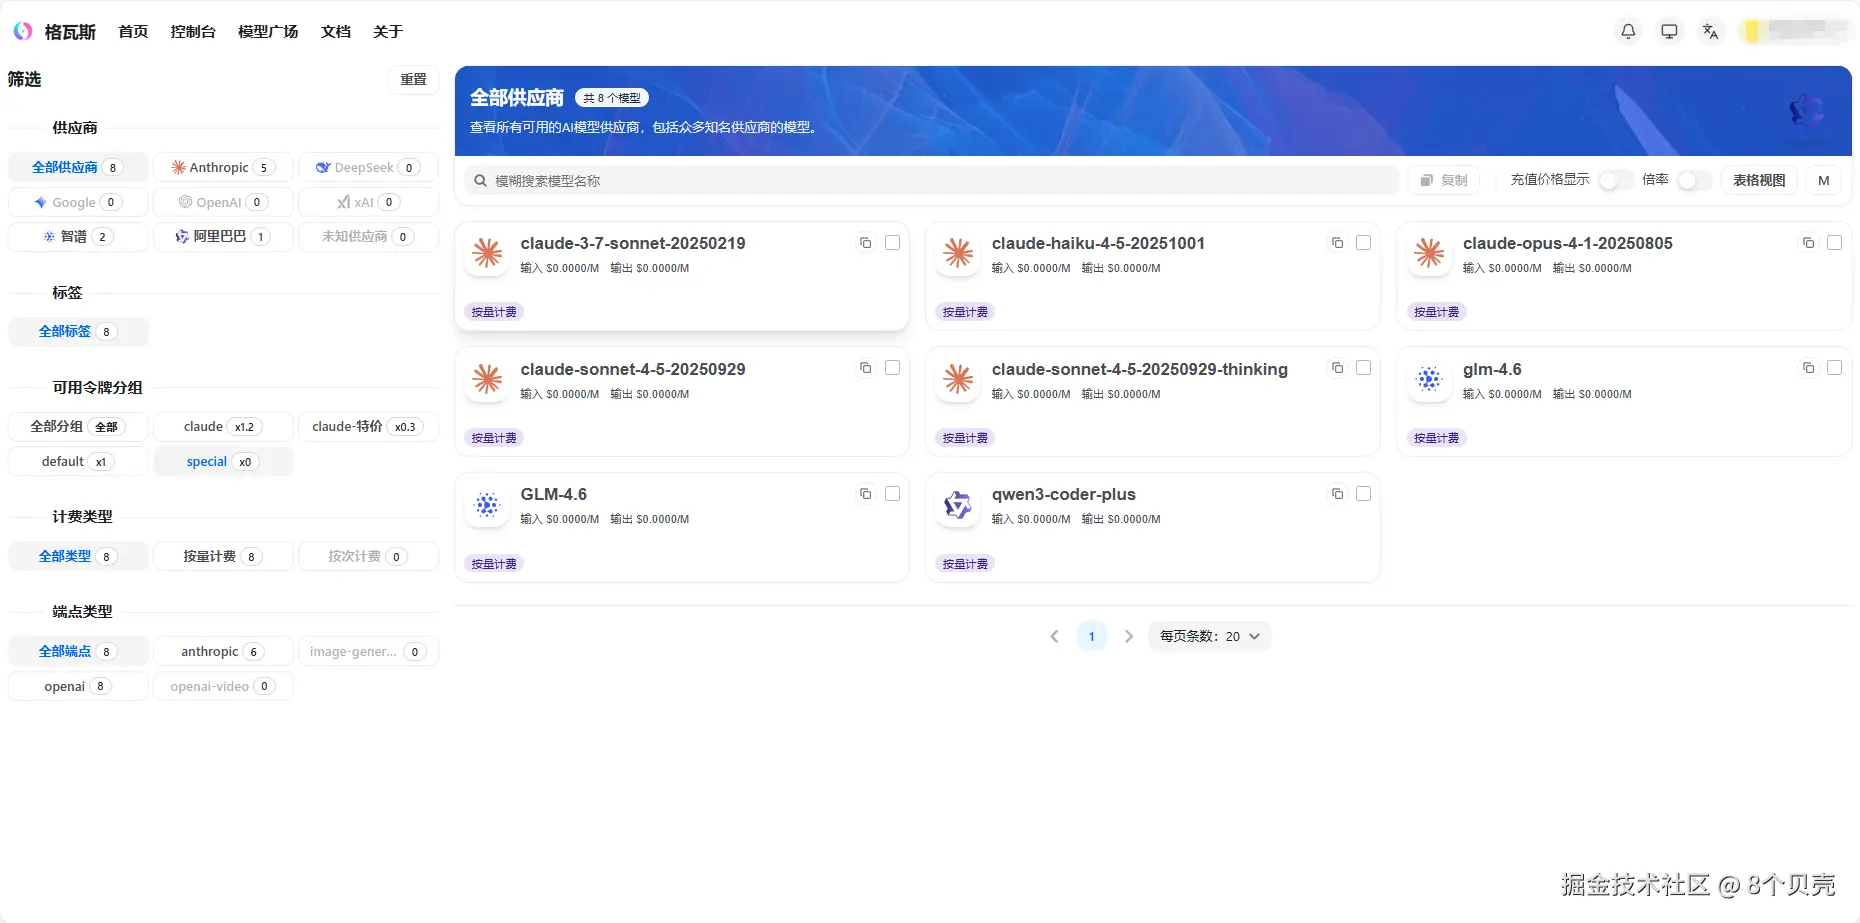The image size is (1860, 923).
Task: Toggle the 充值价格显示 switch
Action: [1615, 180]
